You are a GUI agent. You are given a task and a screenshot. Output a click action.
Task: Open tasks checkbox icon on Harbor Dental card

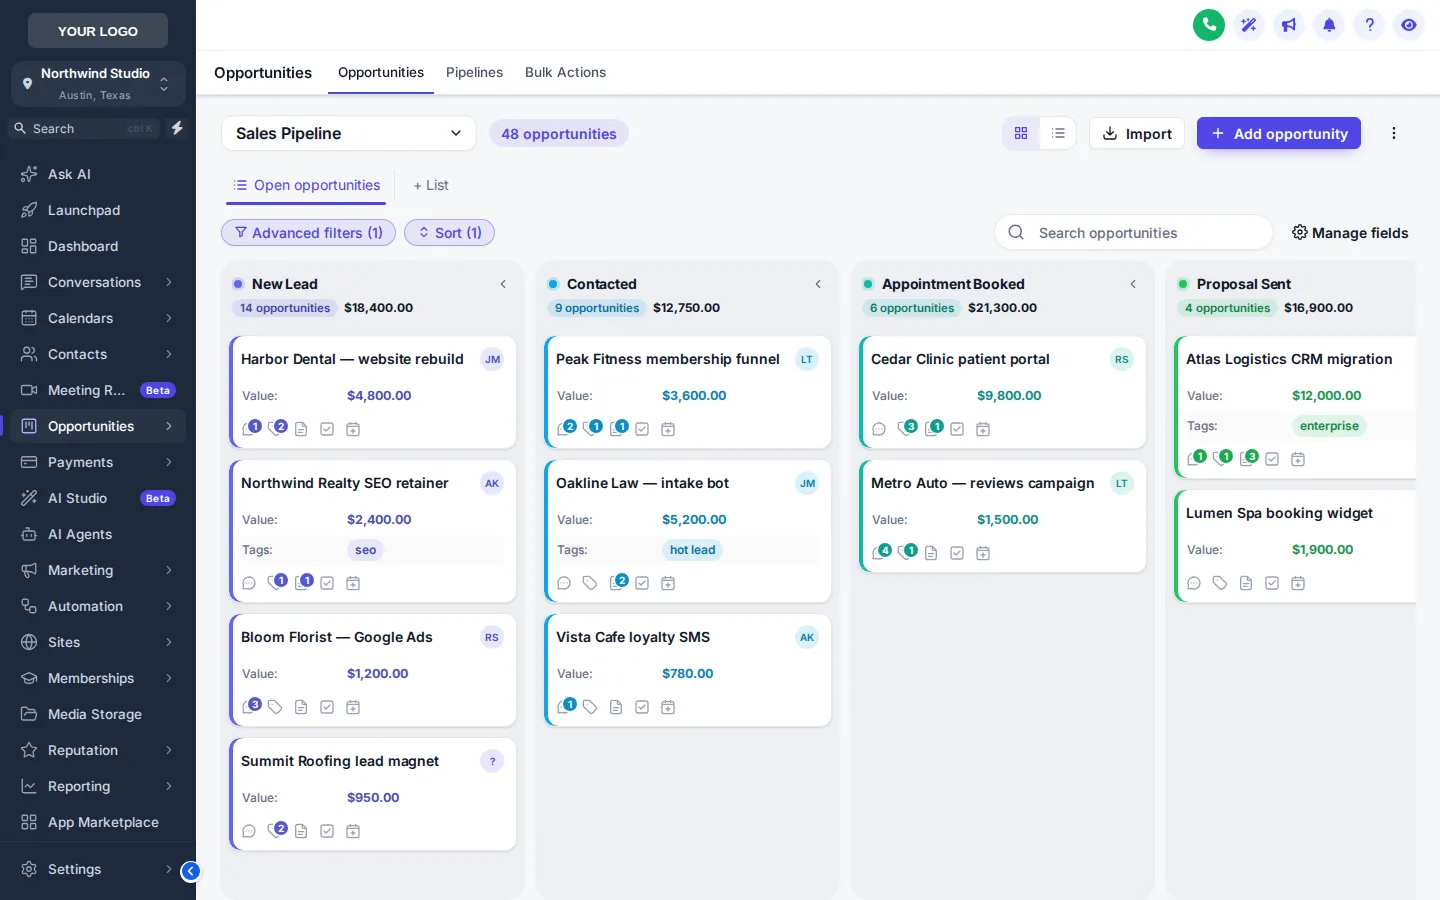click(x=327, y=429)
